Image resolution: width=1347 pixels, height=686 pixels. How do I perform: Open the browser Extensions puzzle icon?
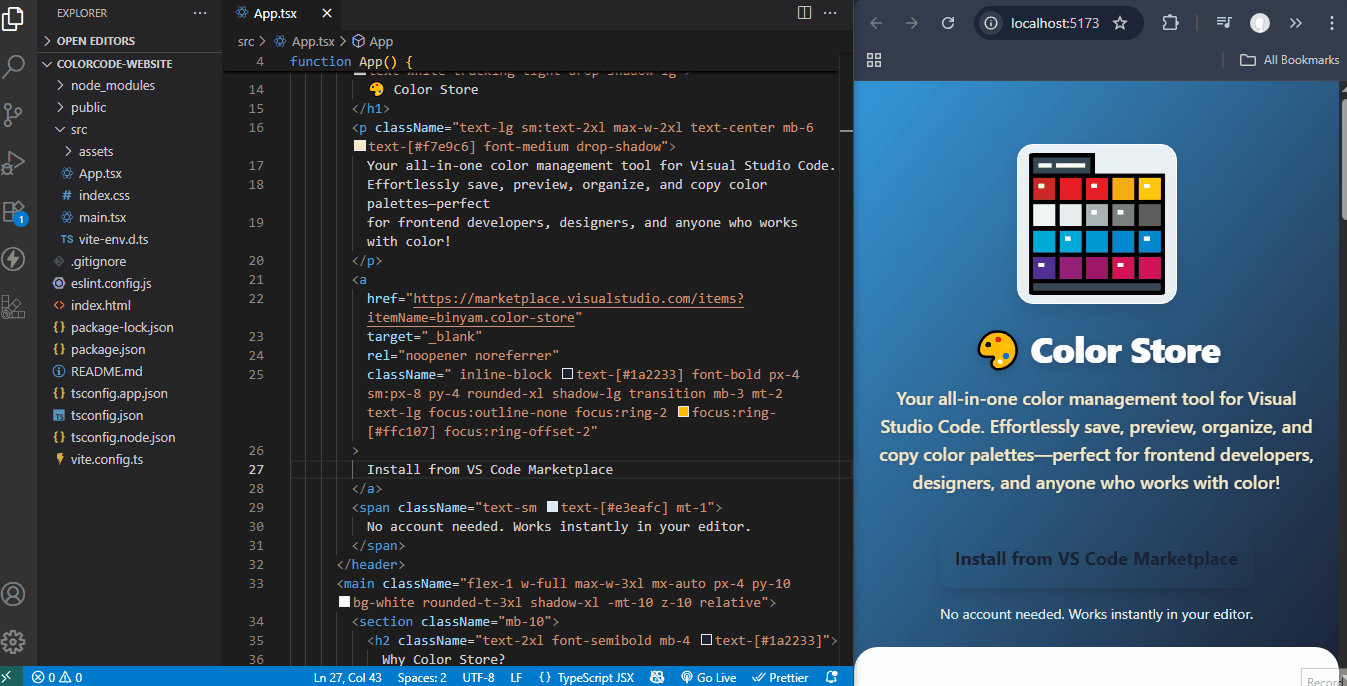point(1170,23)
